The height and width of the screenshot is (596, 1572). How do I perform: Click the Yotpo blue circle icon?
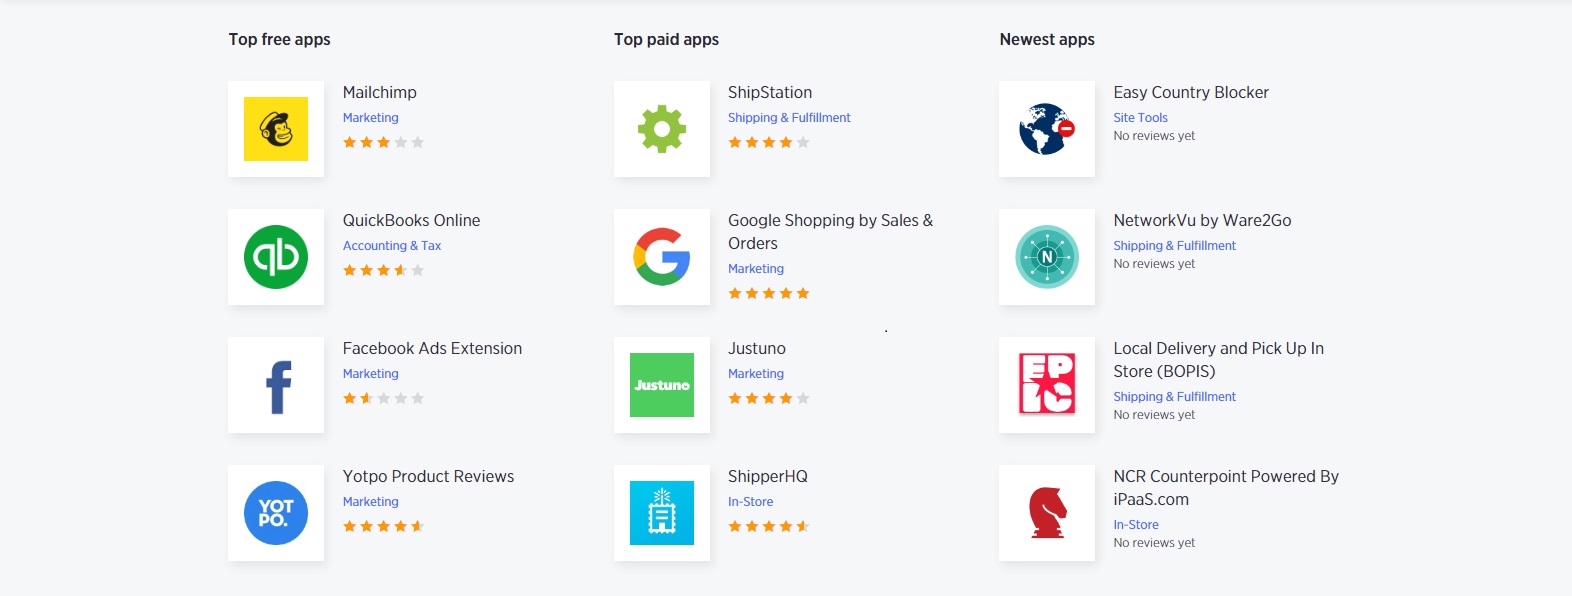pos(276,513)
